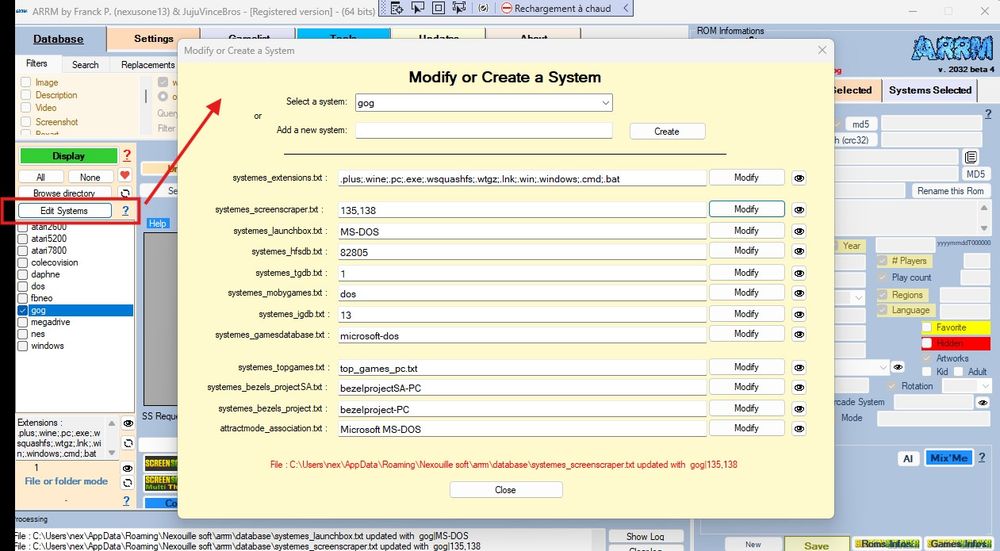The height and width of the screenshot is (551, 1000).
Task: Toggle the yellow Favorite checkbox
Action: pos(927,327)
